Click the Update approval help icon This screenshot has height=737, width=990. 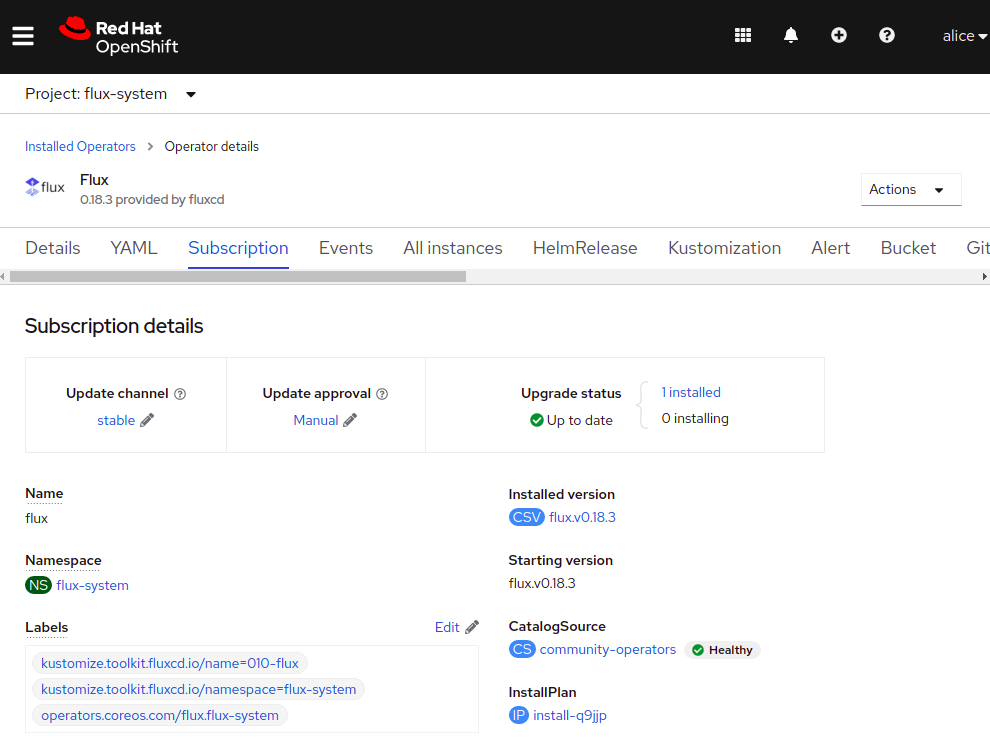click(382, 394)
